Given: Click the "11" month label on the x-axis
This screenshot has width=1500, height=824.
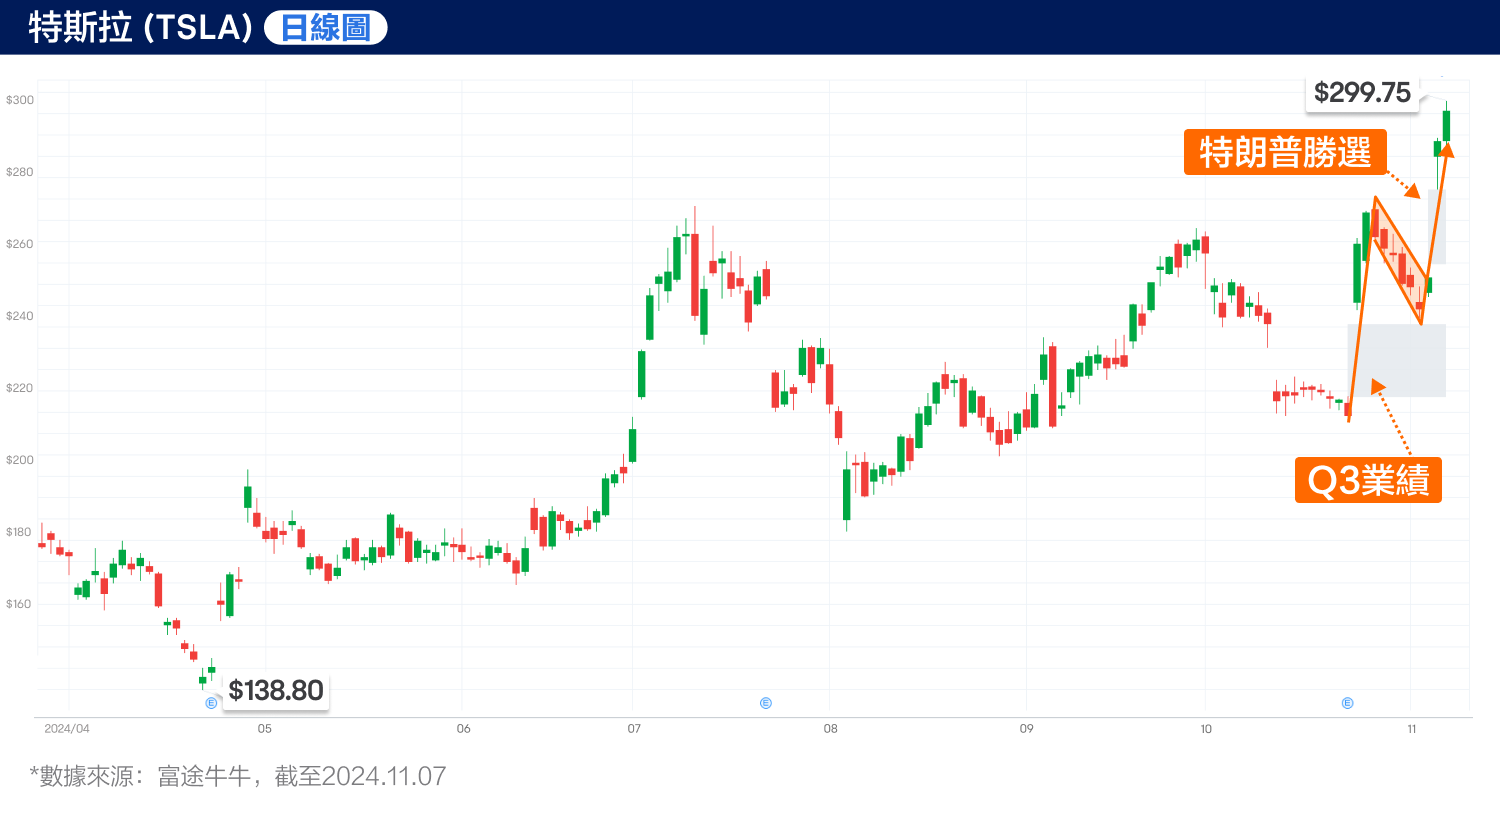Looking at the screenshot, I should (1414, 730).
